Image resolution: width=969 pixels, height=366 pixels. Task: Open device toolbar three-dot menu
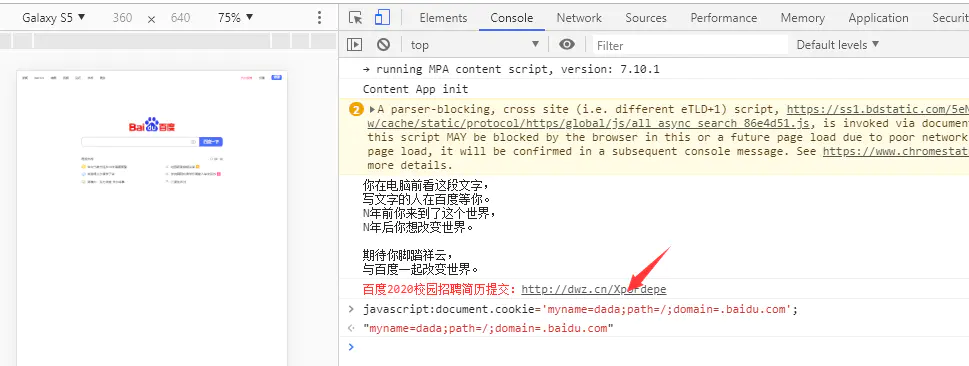click(x=319, y=18)
